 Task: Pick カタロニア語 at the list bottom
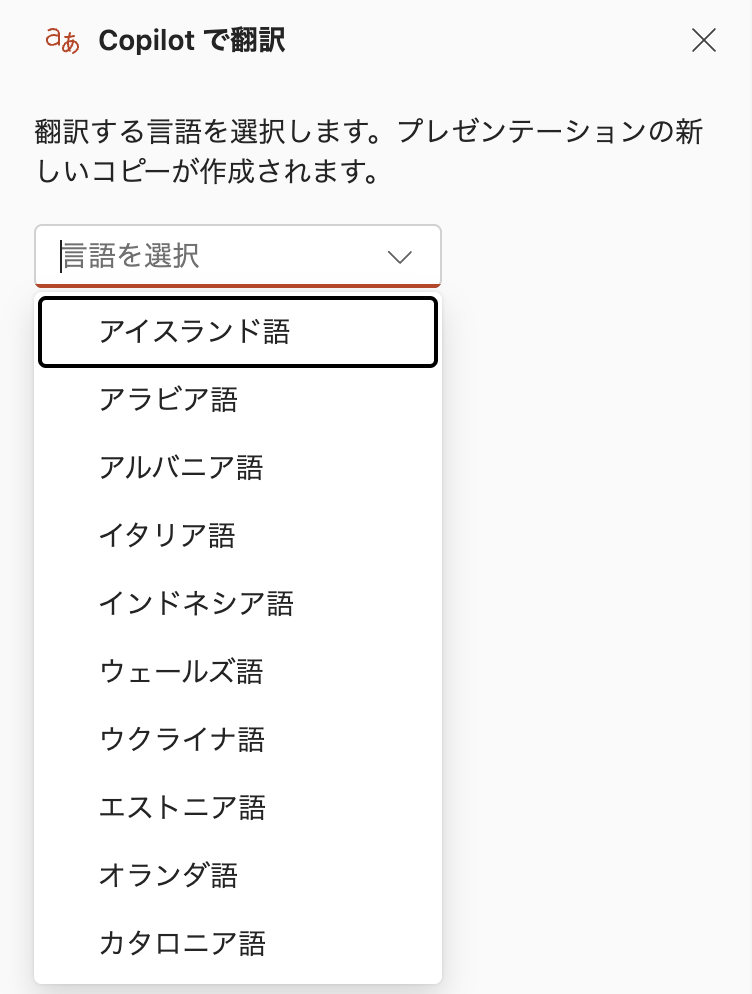click(x=182, y=943)
